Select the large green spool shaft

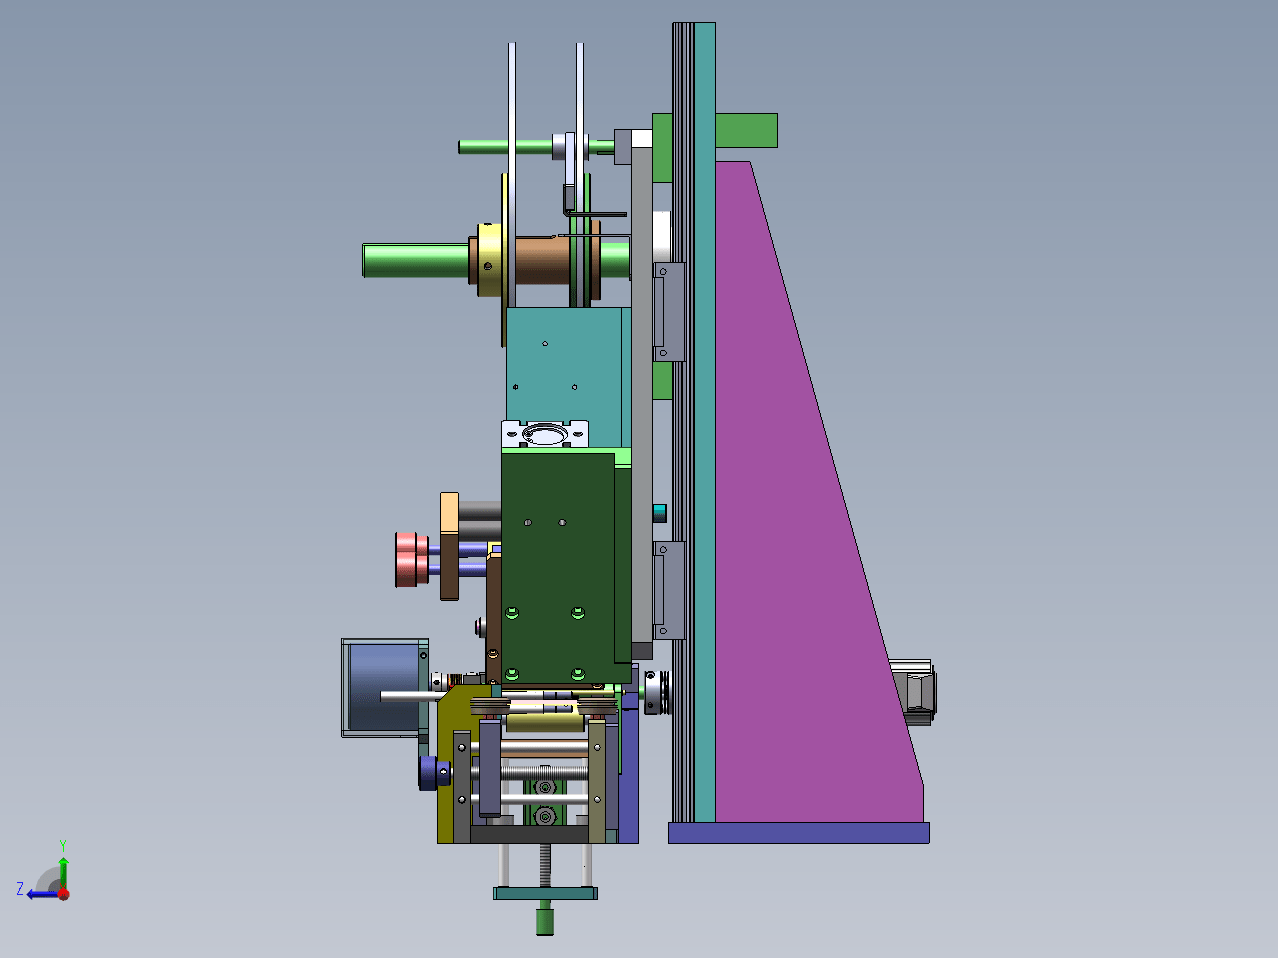(x=415, y=260)
